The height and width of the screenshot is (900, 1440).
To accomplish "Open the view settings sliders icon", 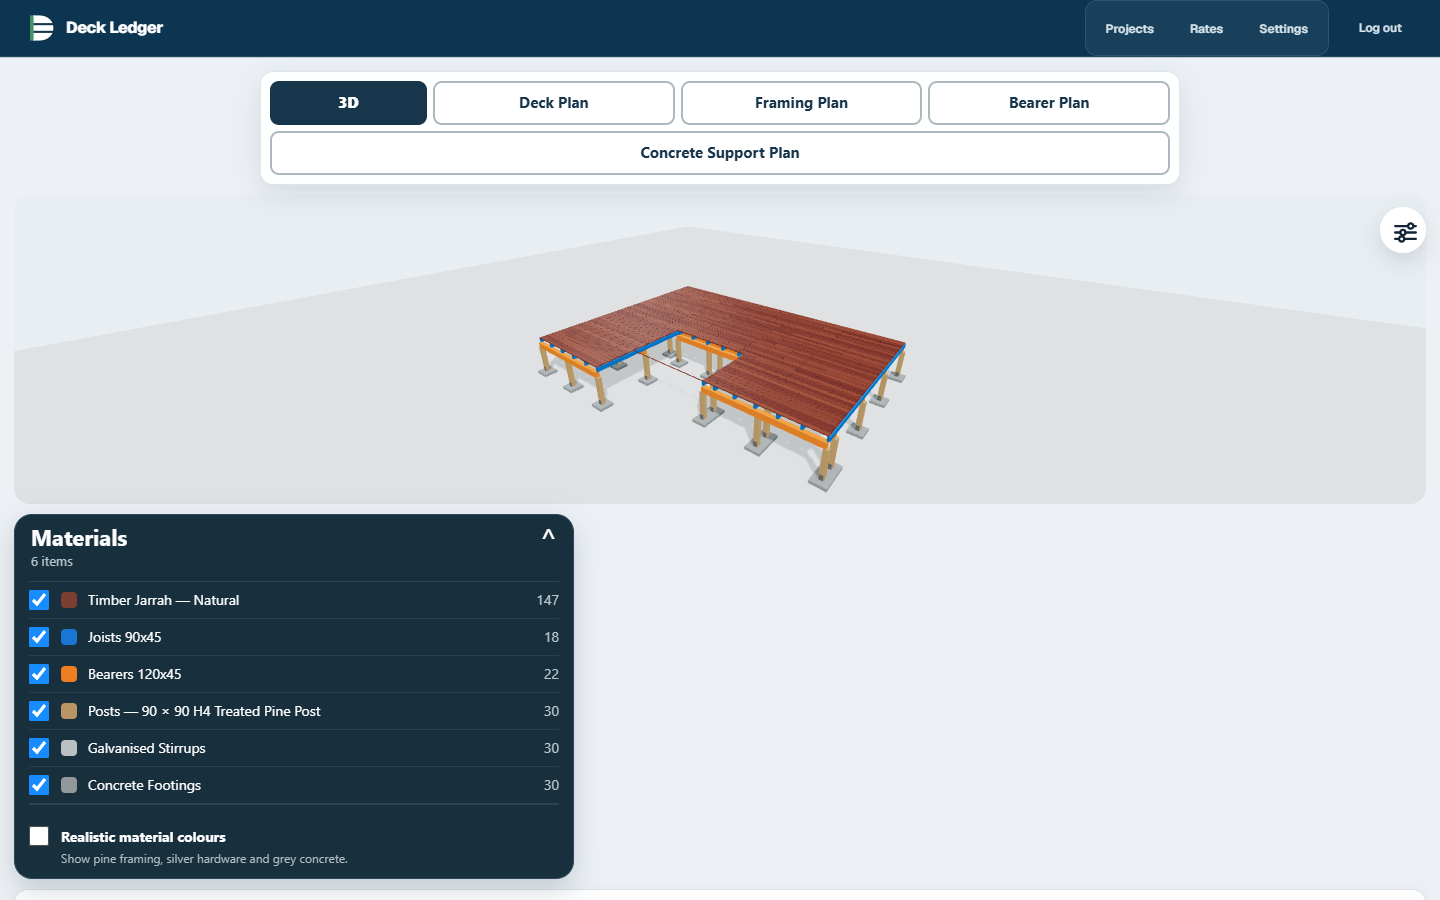I will pos(1404,231).
